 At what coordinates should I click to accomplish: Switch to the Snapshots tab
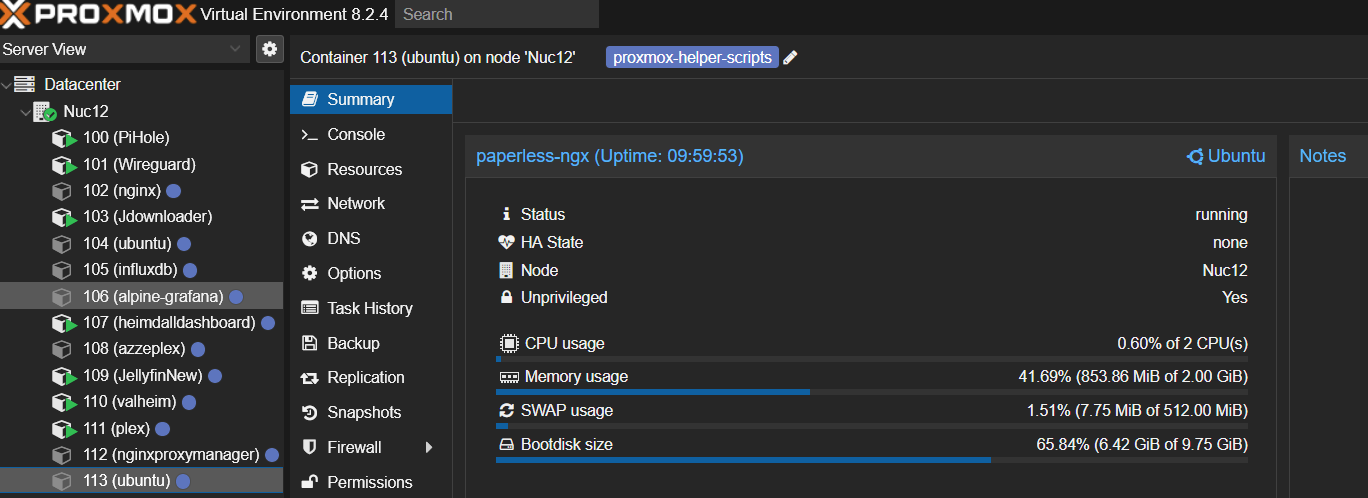[363, 412]
